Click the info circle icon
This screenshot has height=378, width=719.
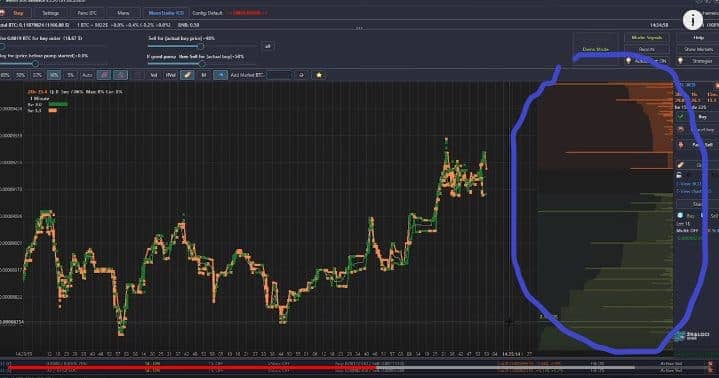pos(692,20)
